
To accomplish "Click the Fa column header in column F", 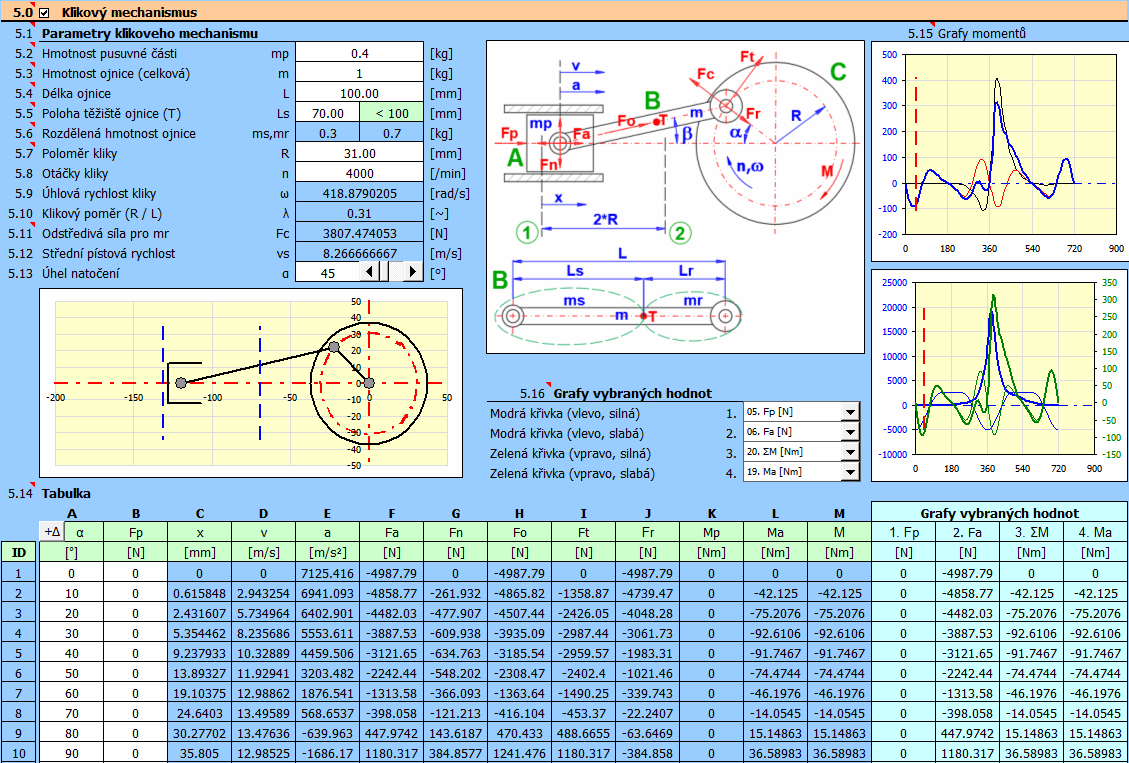I will (x=391, y=533).
